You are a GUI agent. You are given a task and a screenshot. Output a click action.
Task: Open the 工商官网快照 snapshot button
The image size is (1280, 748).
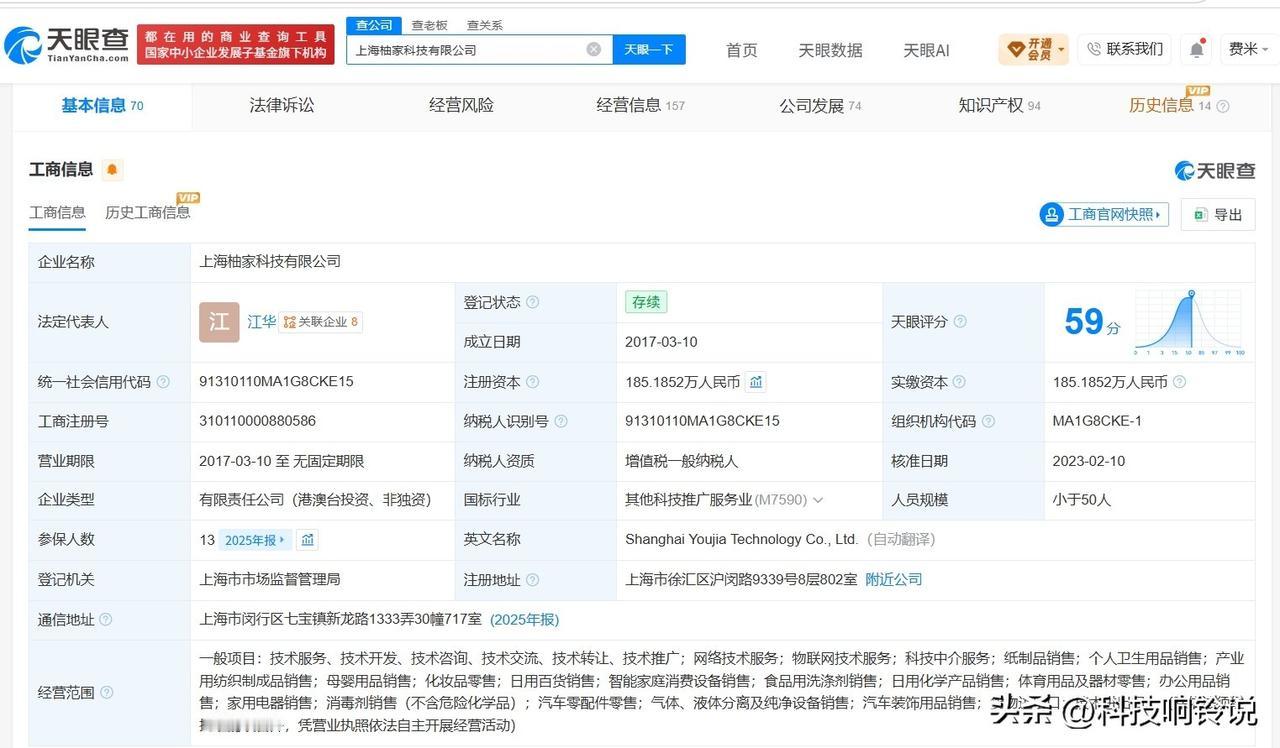tap(1105, 214)
